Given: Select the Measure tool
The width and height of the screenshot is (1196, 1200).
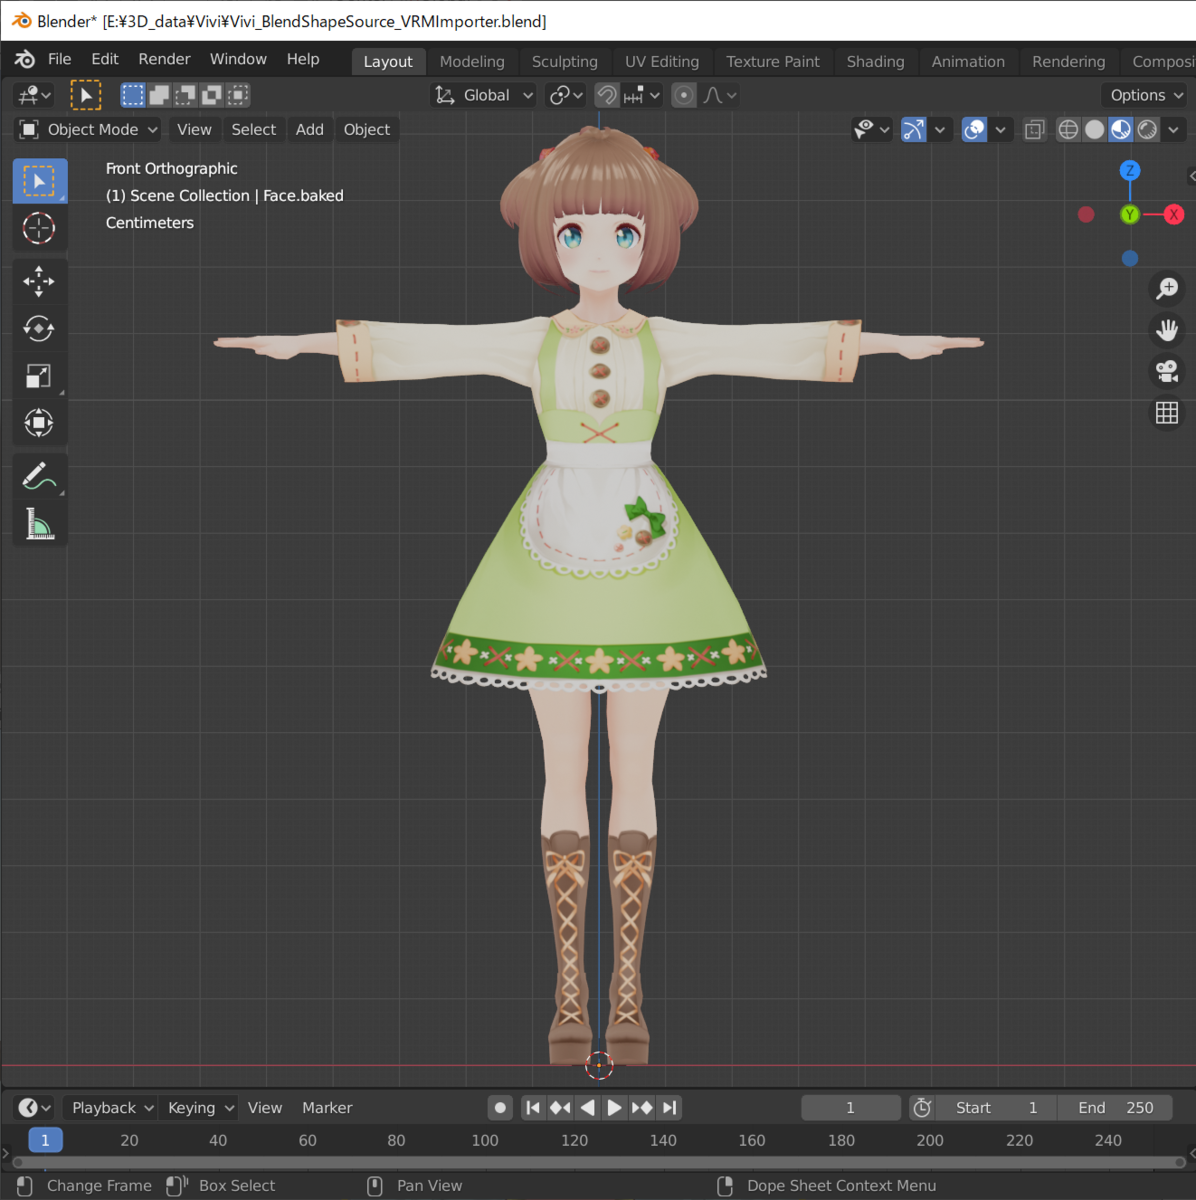Looking at the screenshot, I should tap(40, 523).
